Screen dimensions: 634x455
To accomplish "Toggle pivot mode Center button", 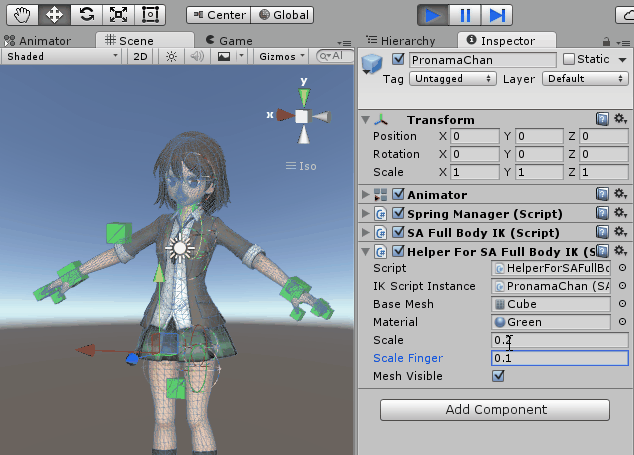I will coord(219,15).
